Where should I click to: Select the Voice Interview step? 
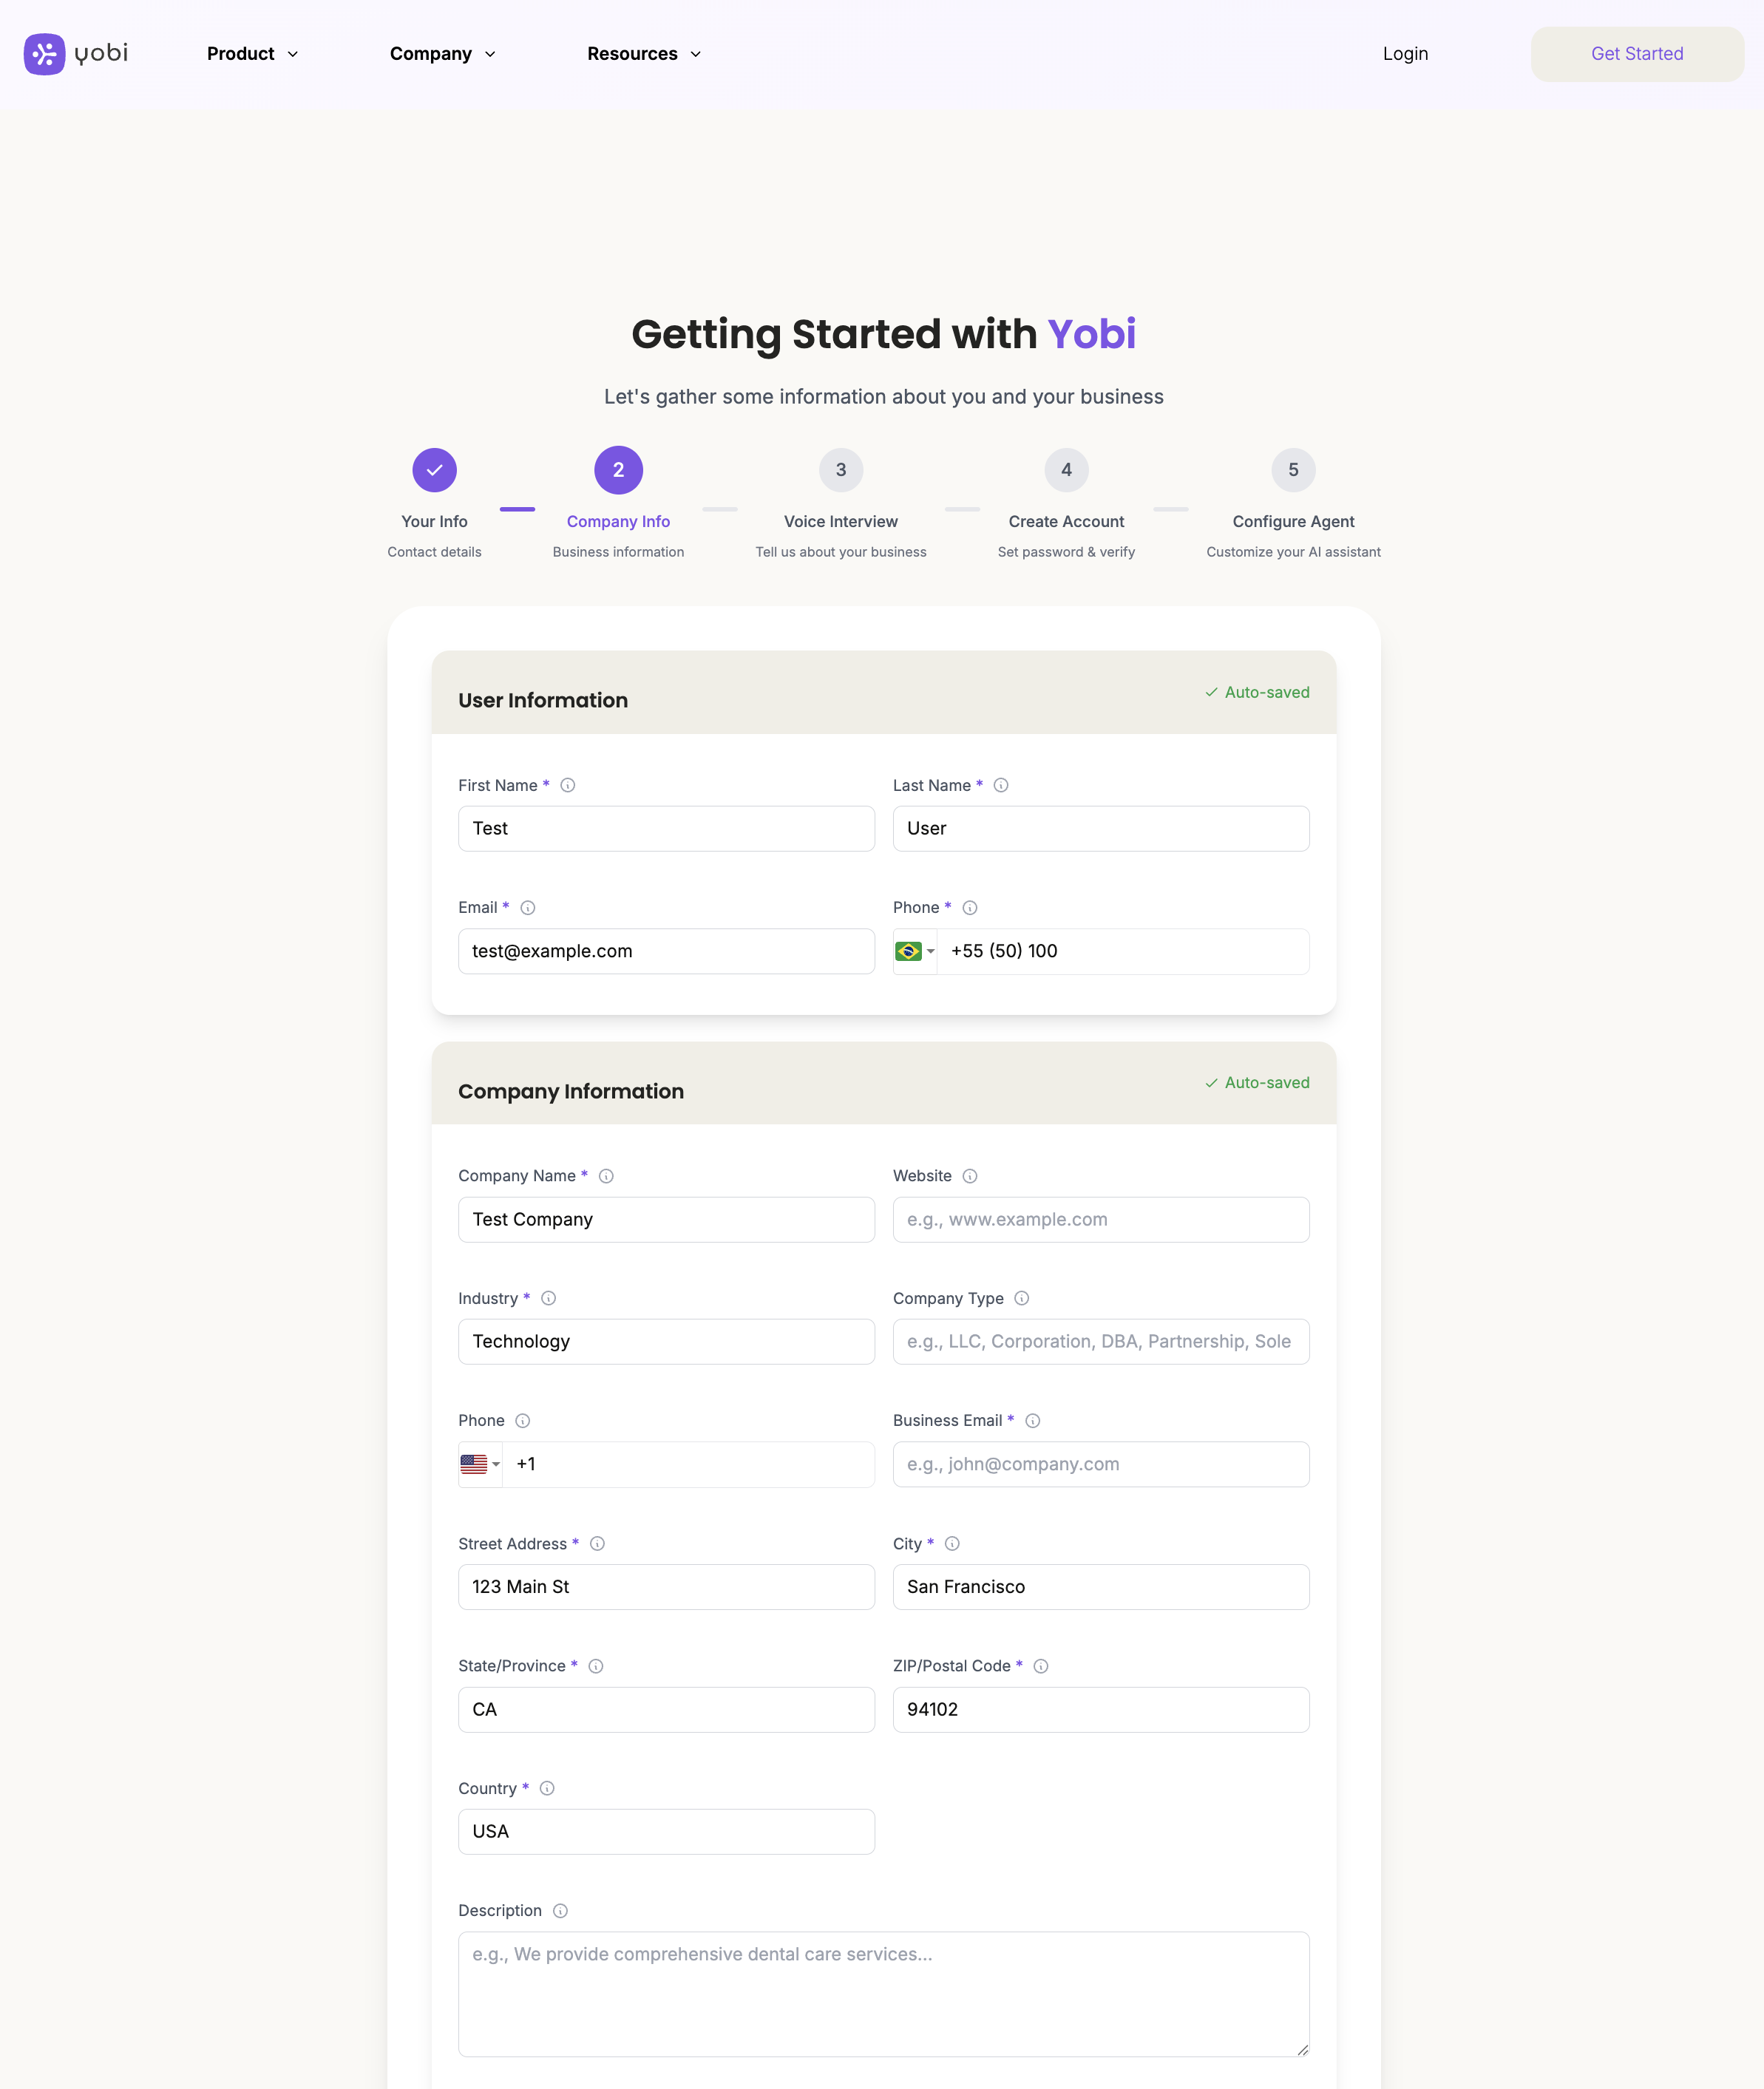point(840,470)
